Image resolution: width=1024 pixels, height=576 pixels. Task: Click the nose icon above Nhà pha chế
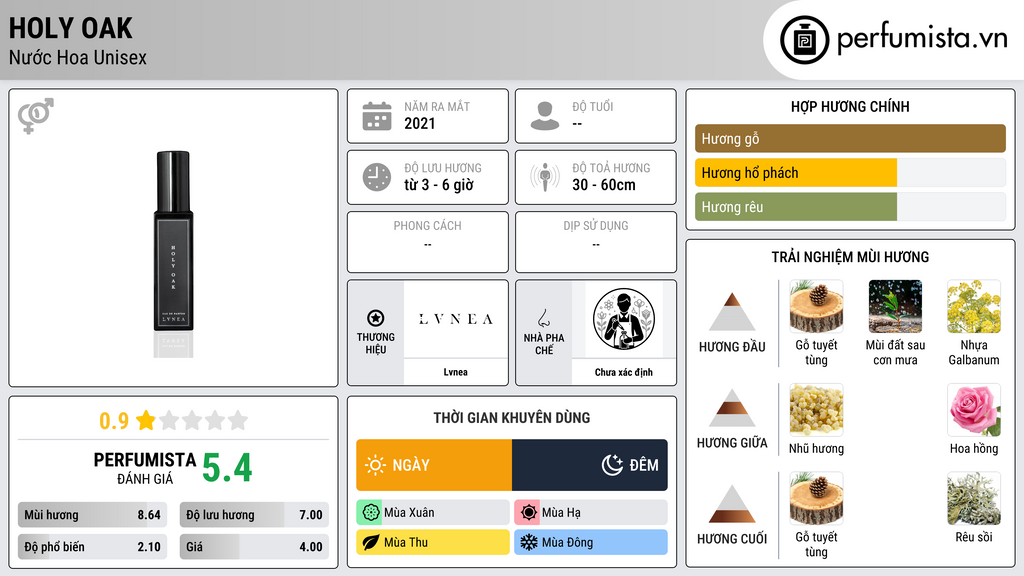point(543,318)
